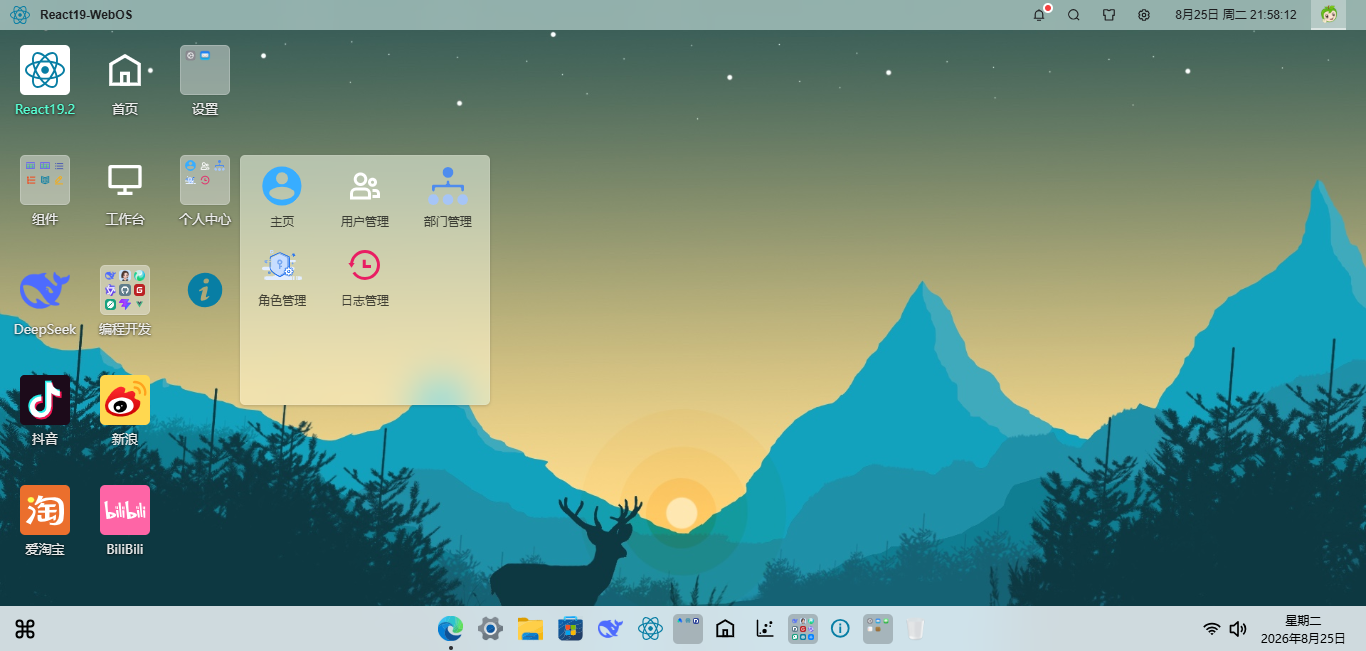The image size is (1366, 651).
Task: Open the React19.2 desktop icon
Action: tap(45, 70)
